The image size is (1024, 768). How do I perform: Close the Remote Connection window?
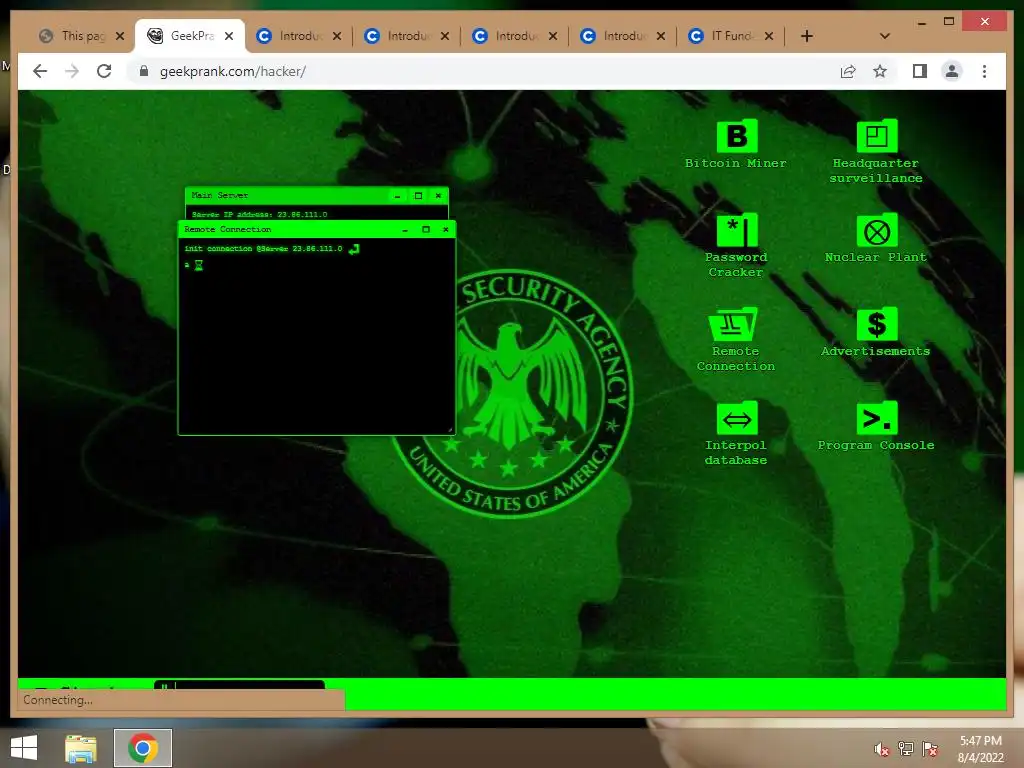[x=445, y=229]
